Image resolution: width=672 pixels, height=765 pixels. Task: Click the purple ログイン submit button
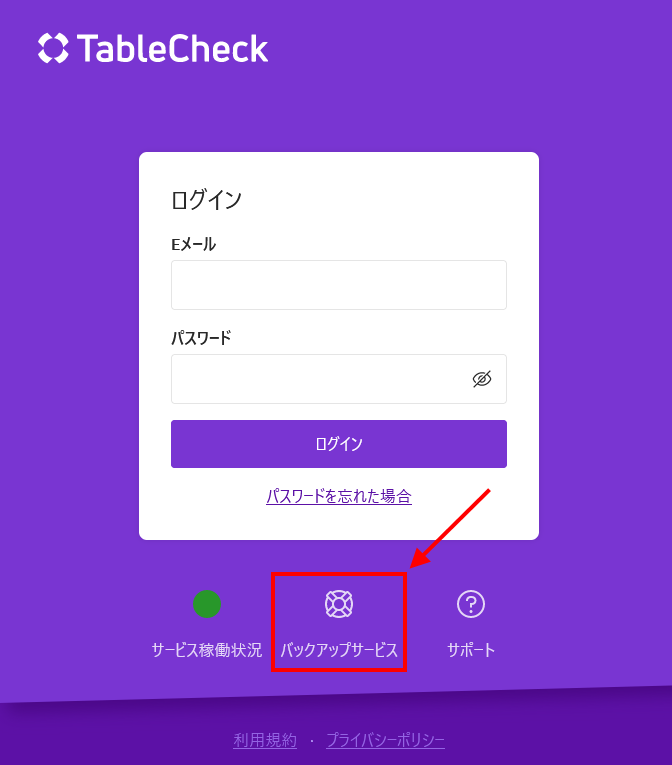339,444
